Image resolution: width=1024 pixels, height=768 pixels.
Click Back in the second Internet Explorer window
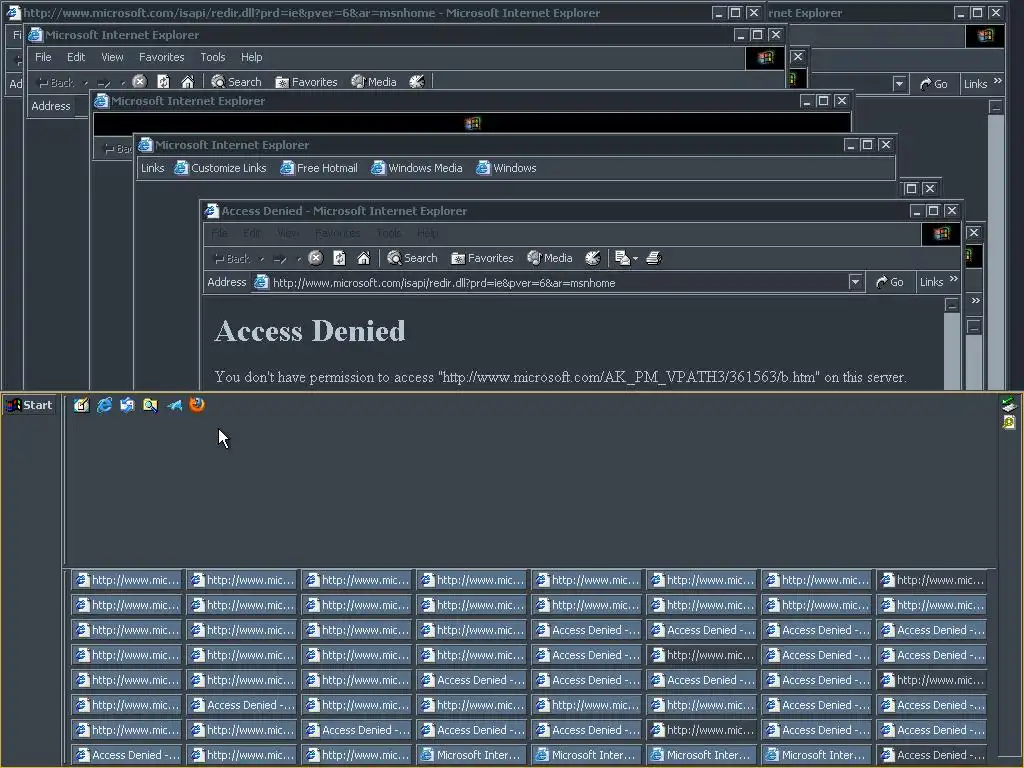coord(56,82)
